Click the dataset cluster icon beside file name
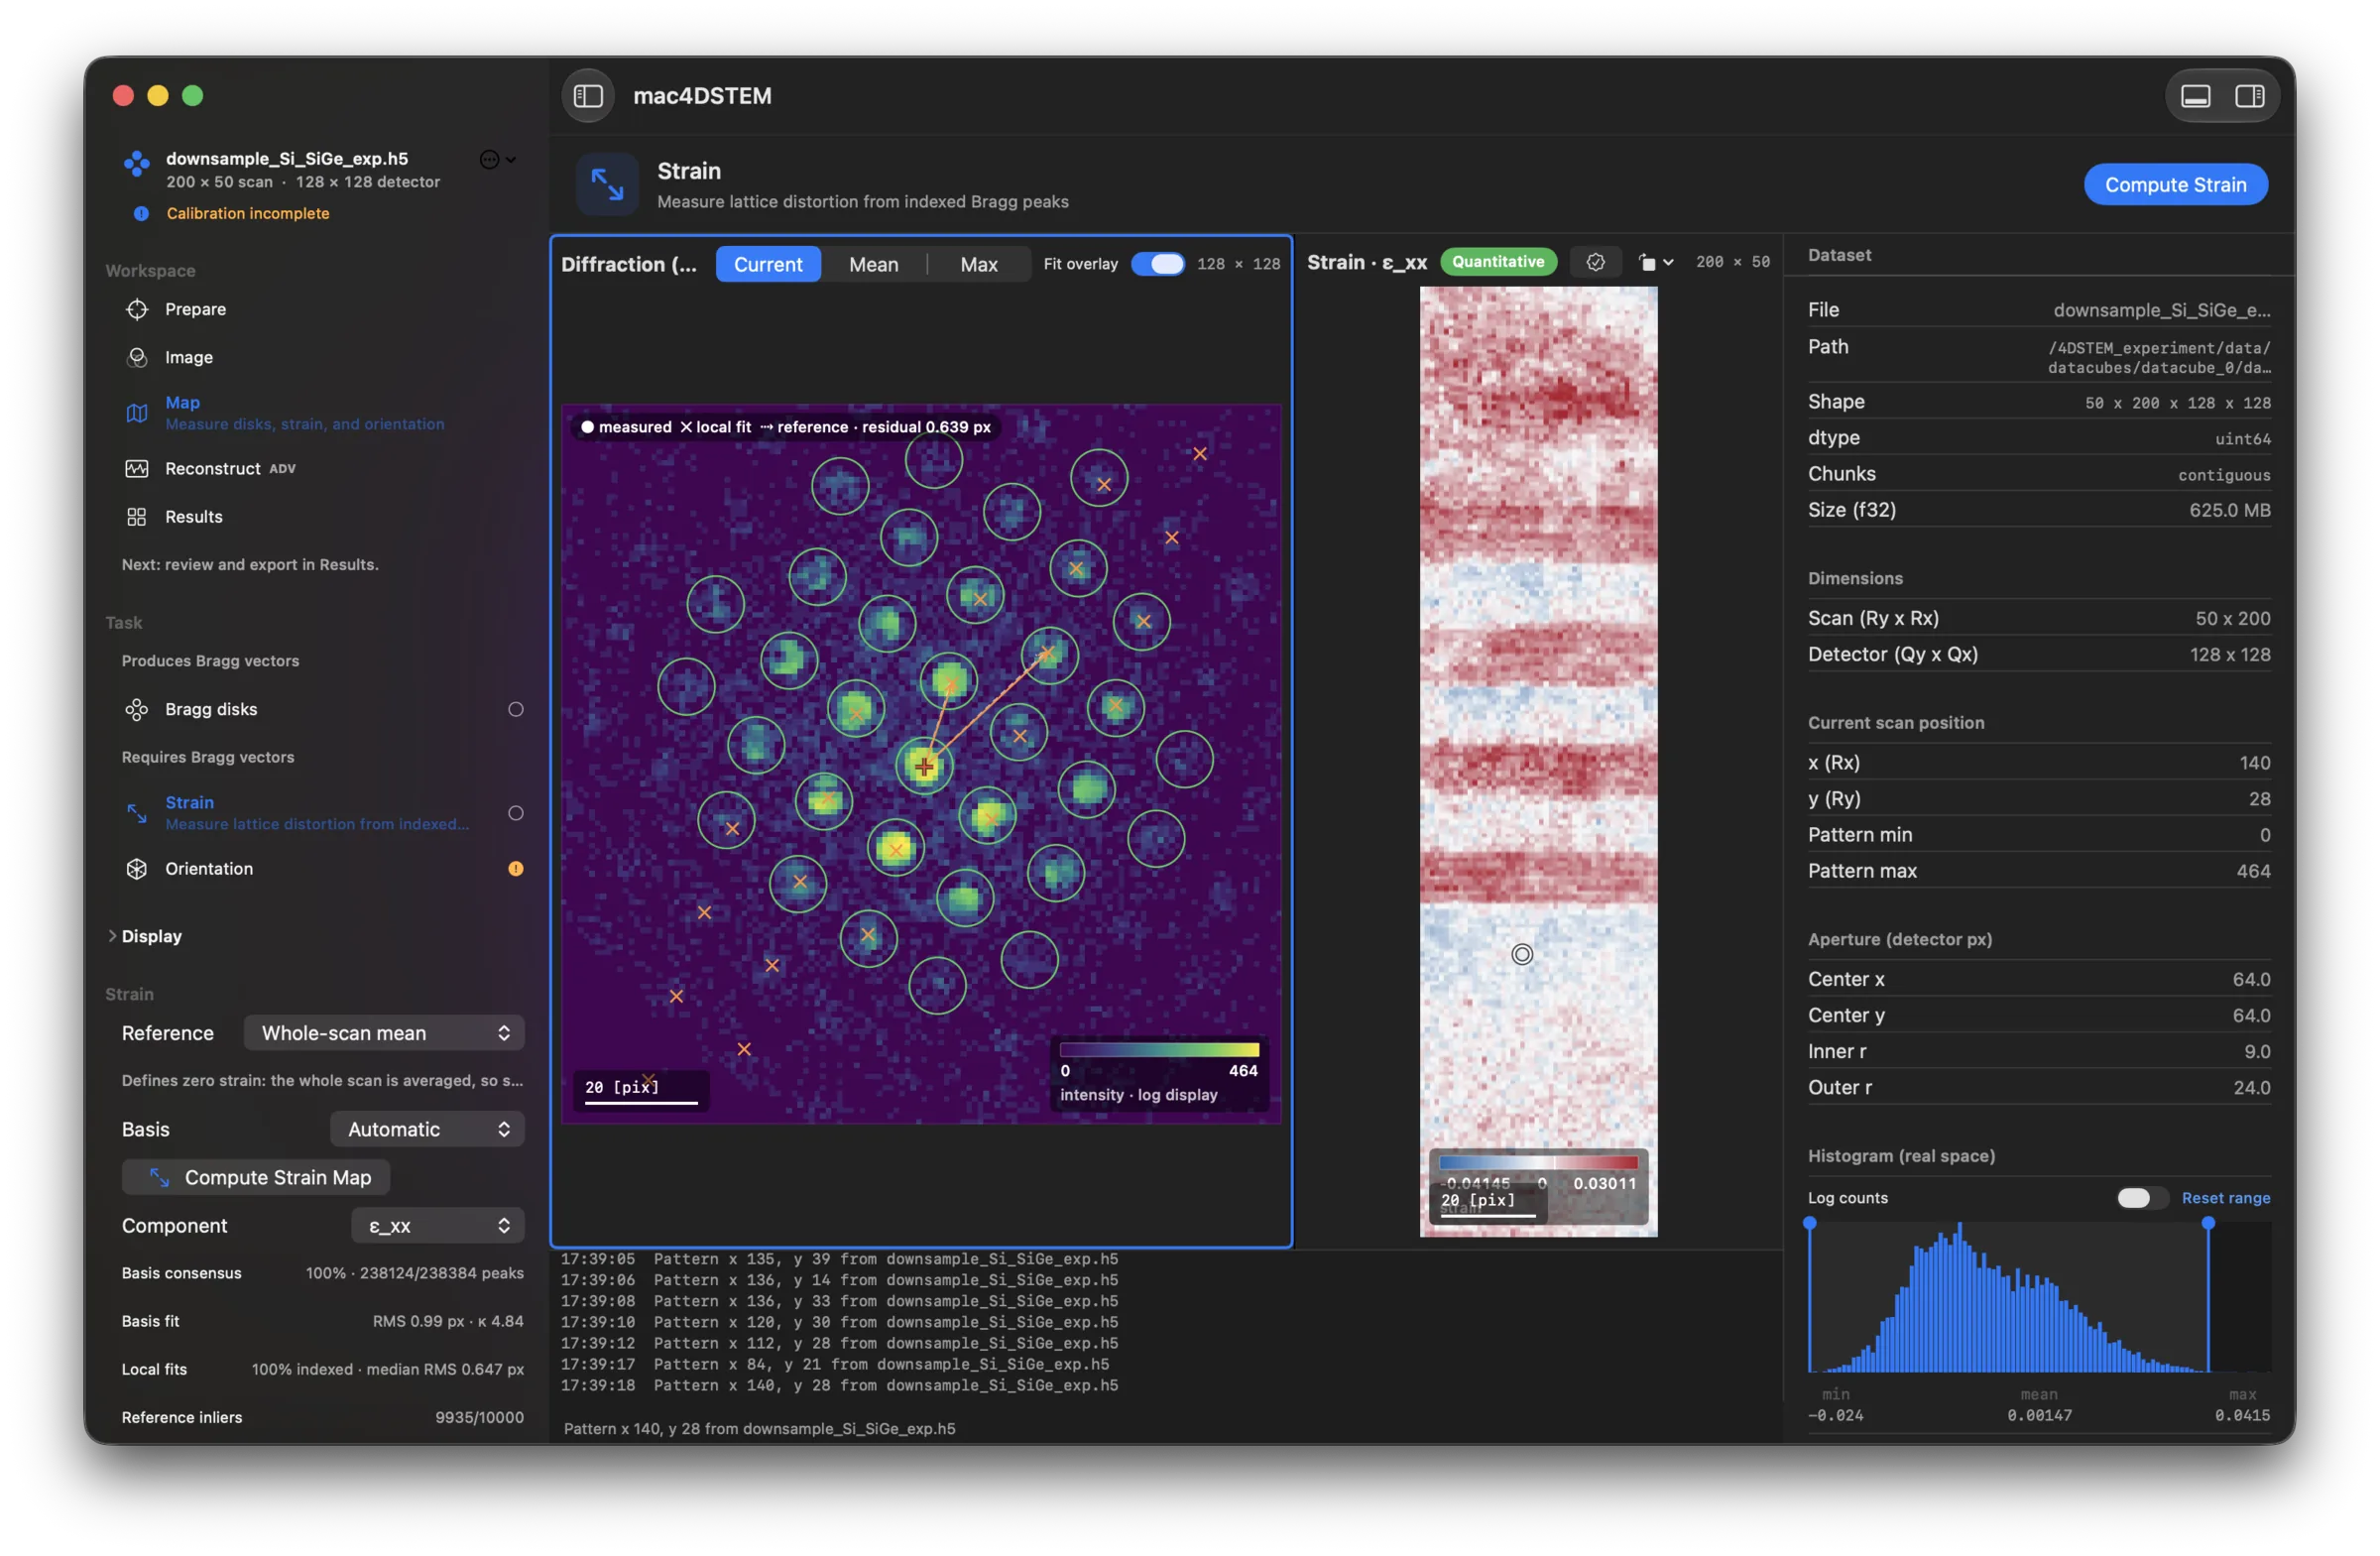Viewport: 2380px width, 1556px height. click(x=137, y=163)
